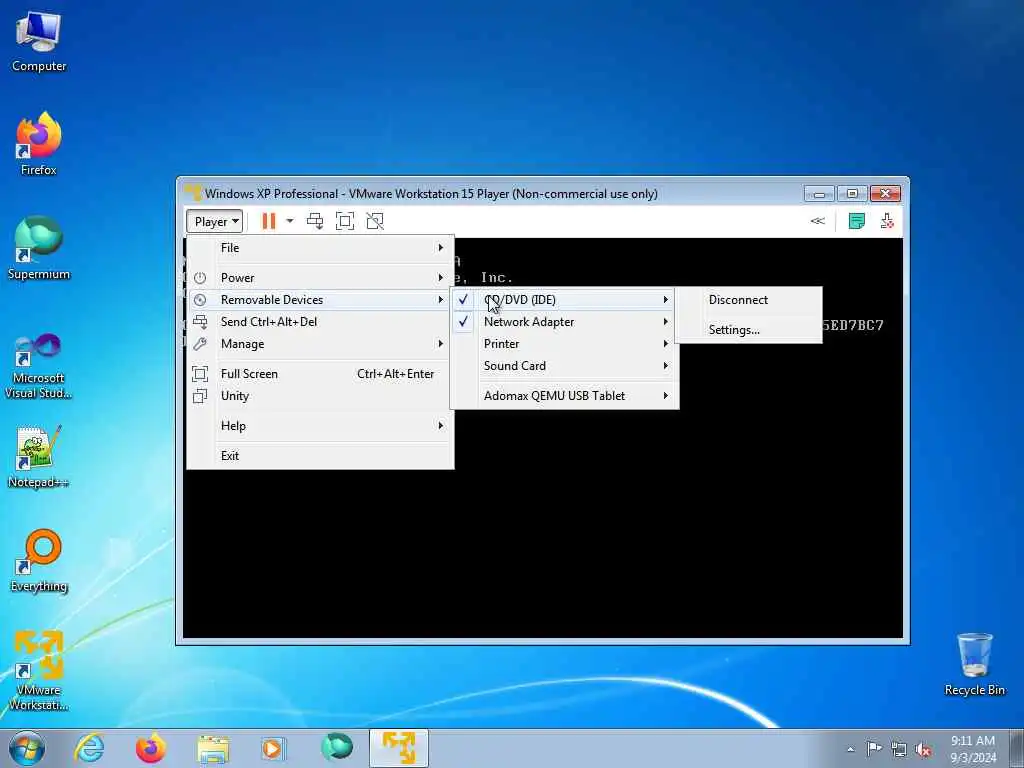The image size is (1024, 768).
Task: Select VMware Workstation desktop shortcut
Action: (39, 671)
